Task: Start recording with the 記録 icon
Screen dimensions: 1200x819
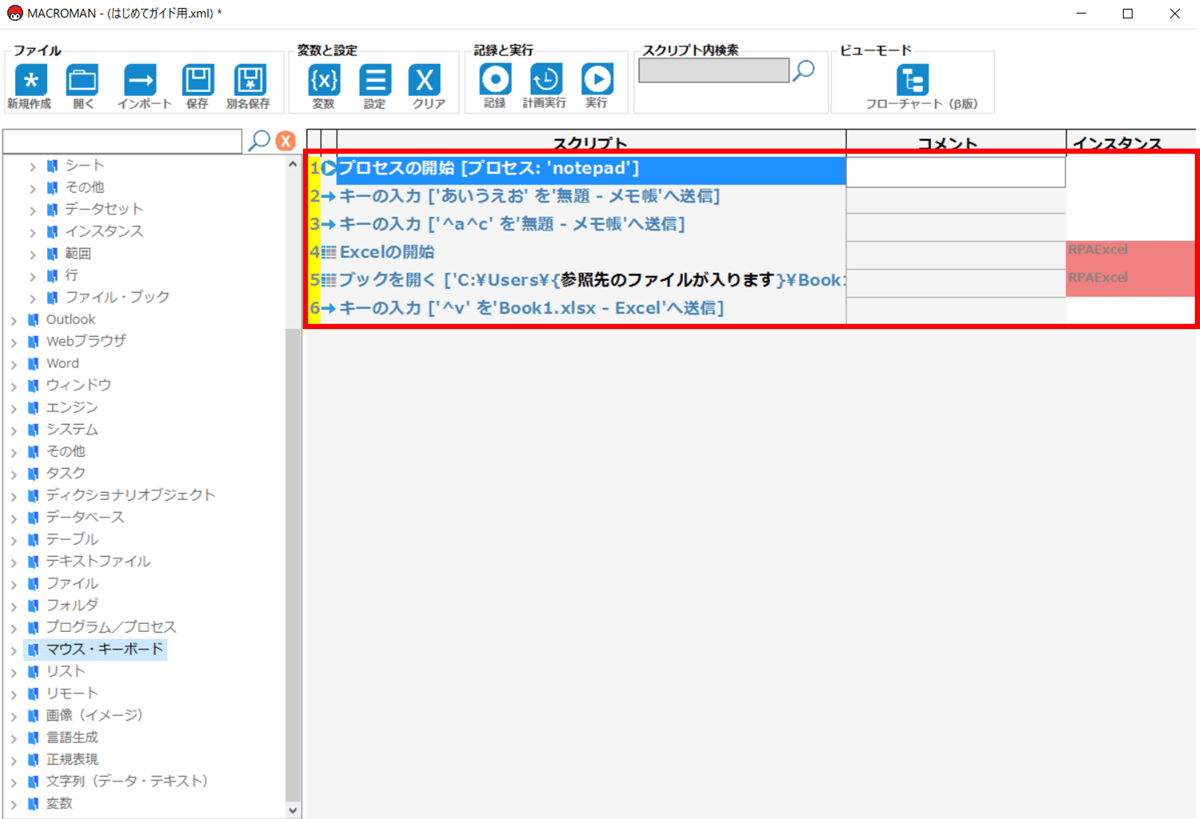Action: click(x=495, y=80)
